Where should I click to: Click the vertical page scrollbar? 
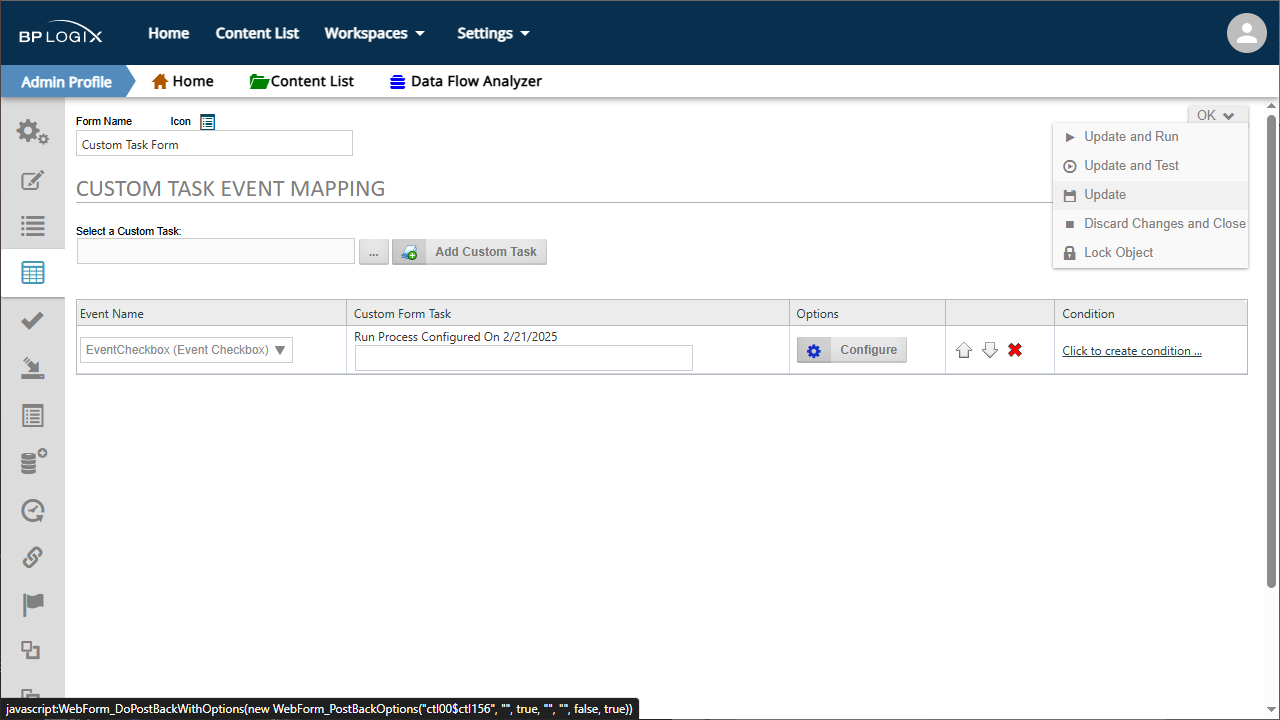coord(1272,350)
